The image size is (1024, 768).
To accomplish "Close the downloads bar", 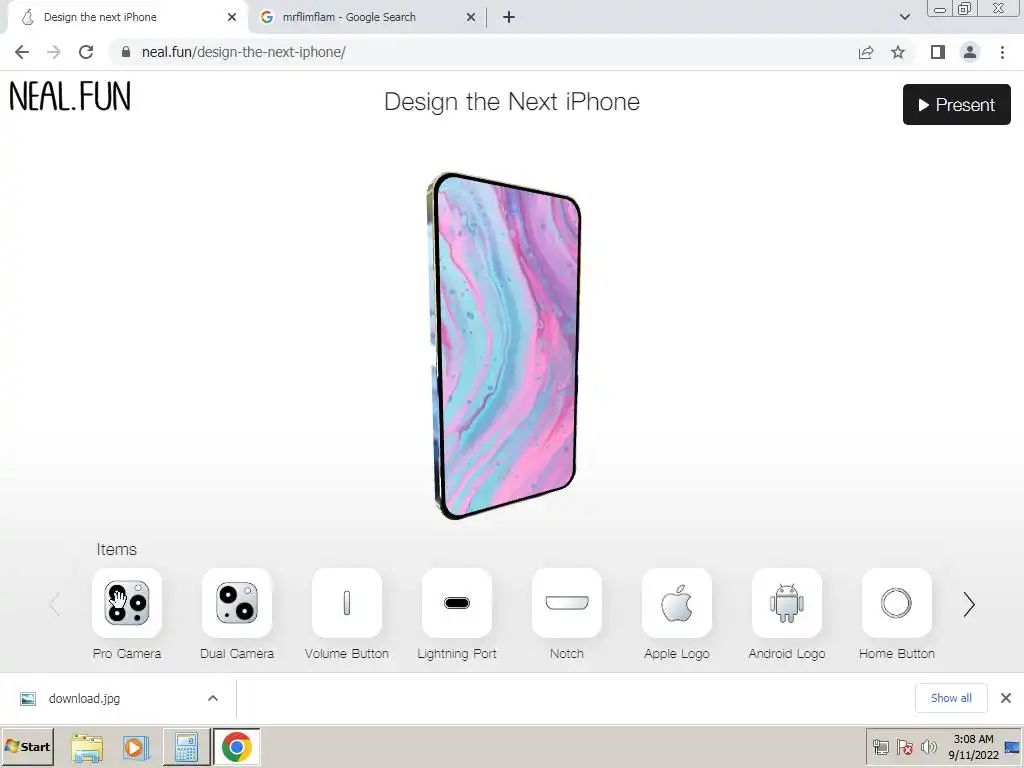I will click(x=1006, y=698).
